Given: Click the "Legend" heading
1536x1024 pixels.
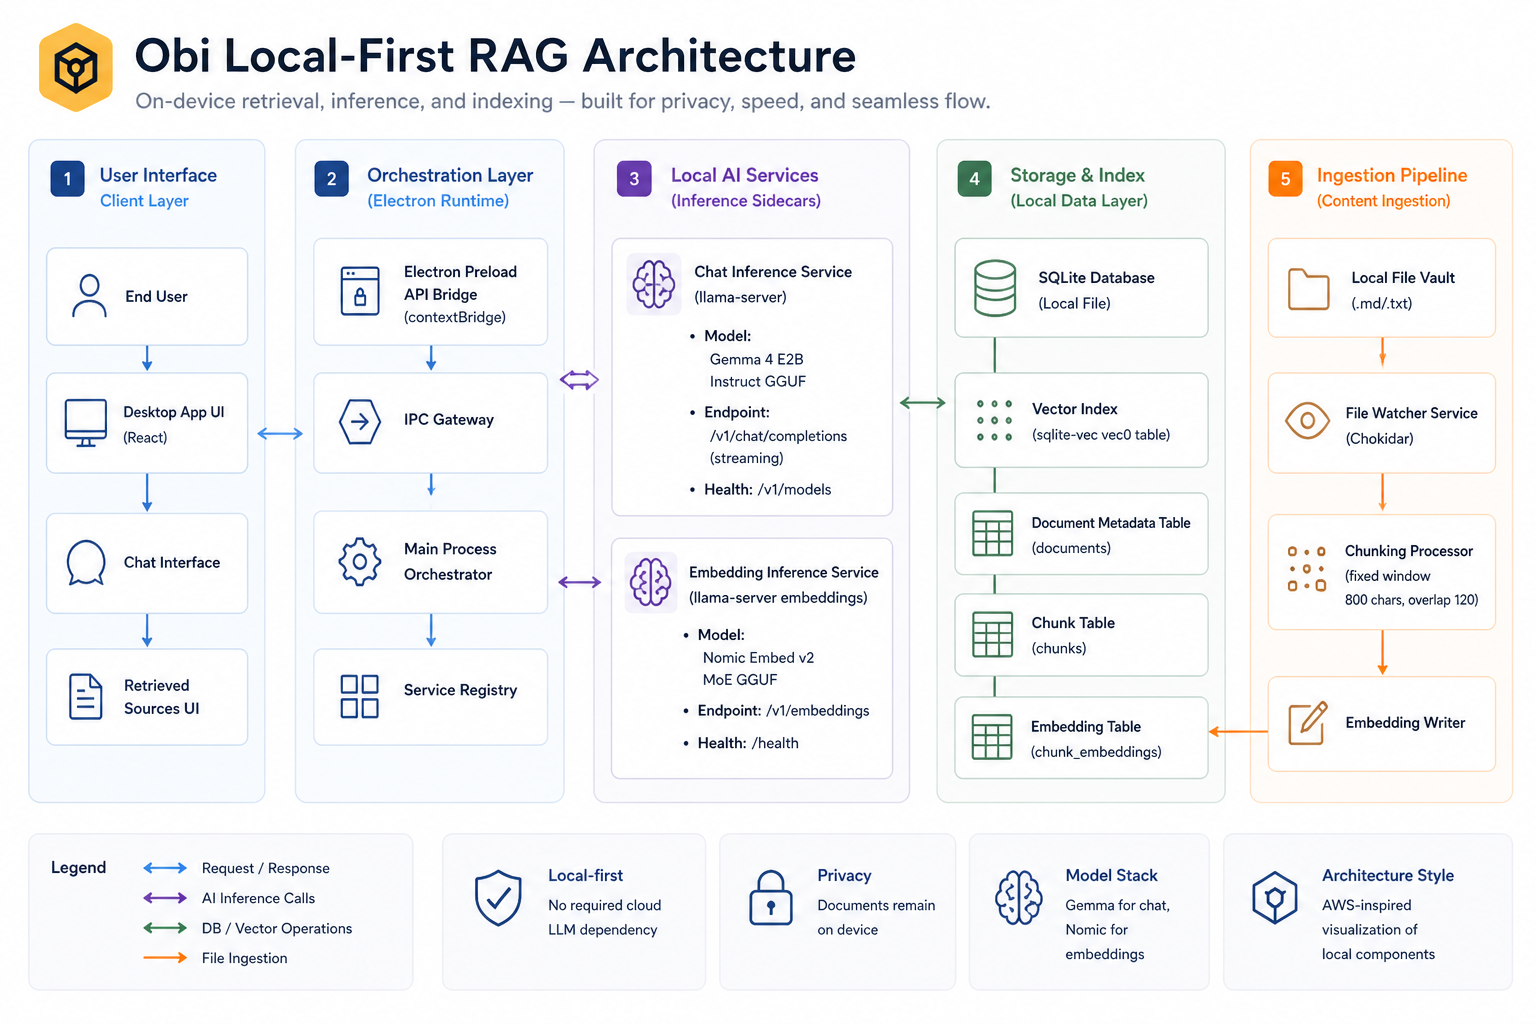Looking at the screenshot, I should tap(78, 867).
